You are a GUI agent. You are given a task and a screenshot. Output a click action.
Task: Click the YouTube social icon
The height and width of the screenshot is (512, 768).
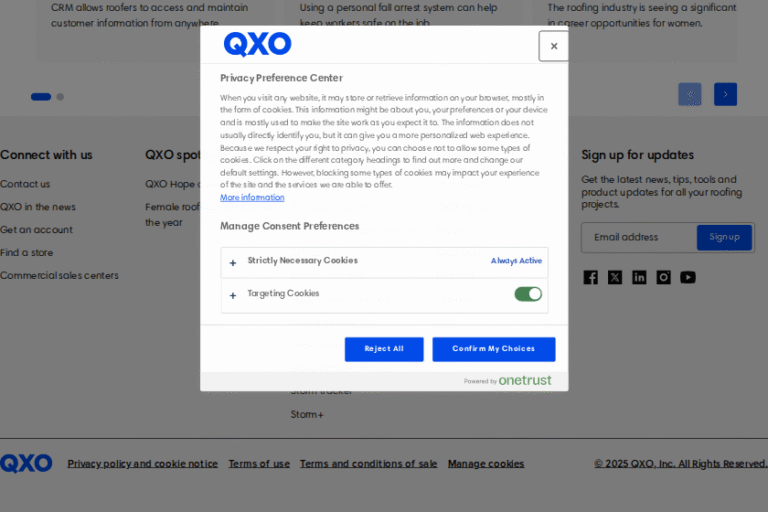pyautogui.click(x=688, y=277)
